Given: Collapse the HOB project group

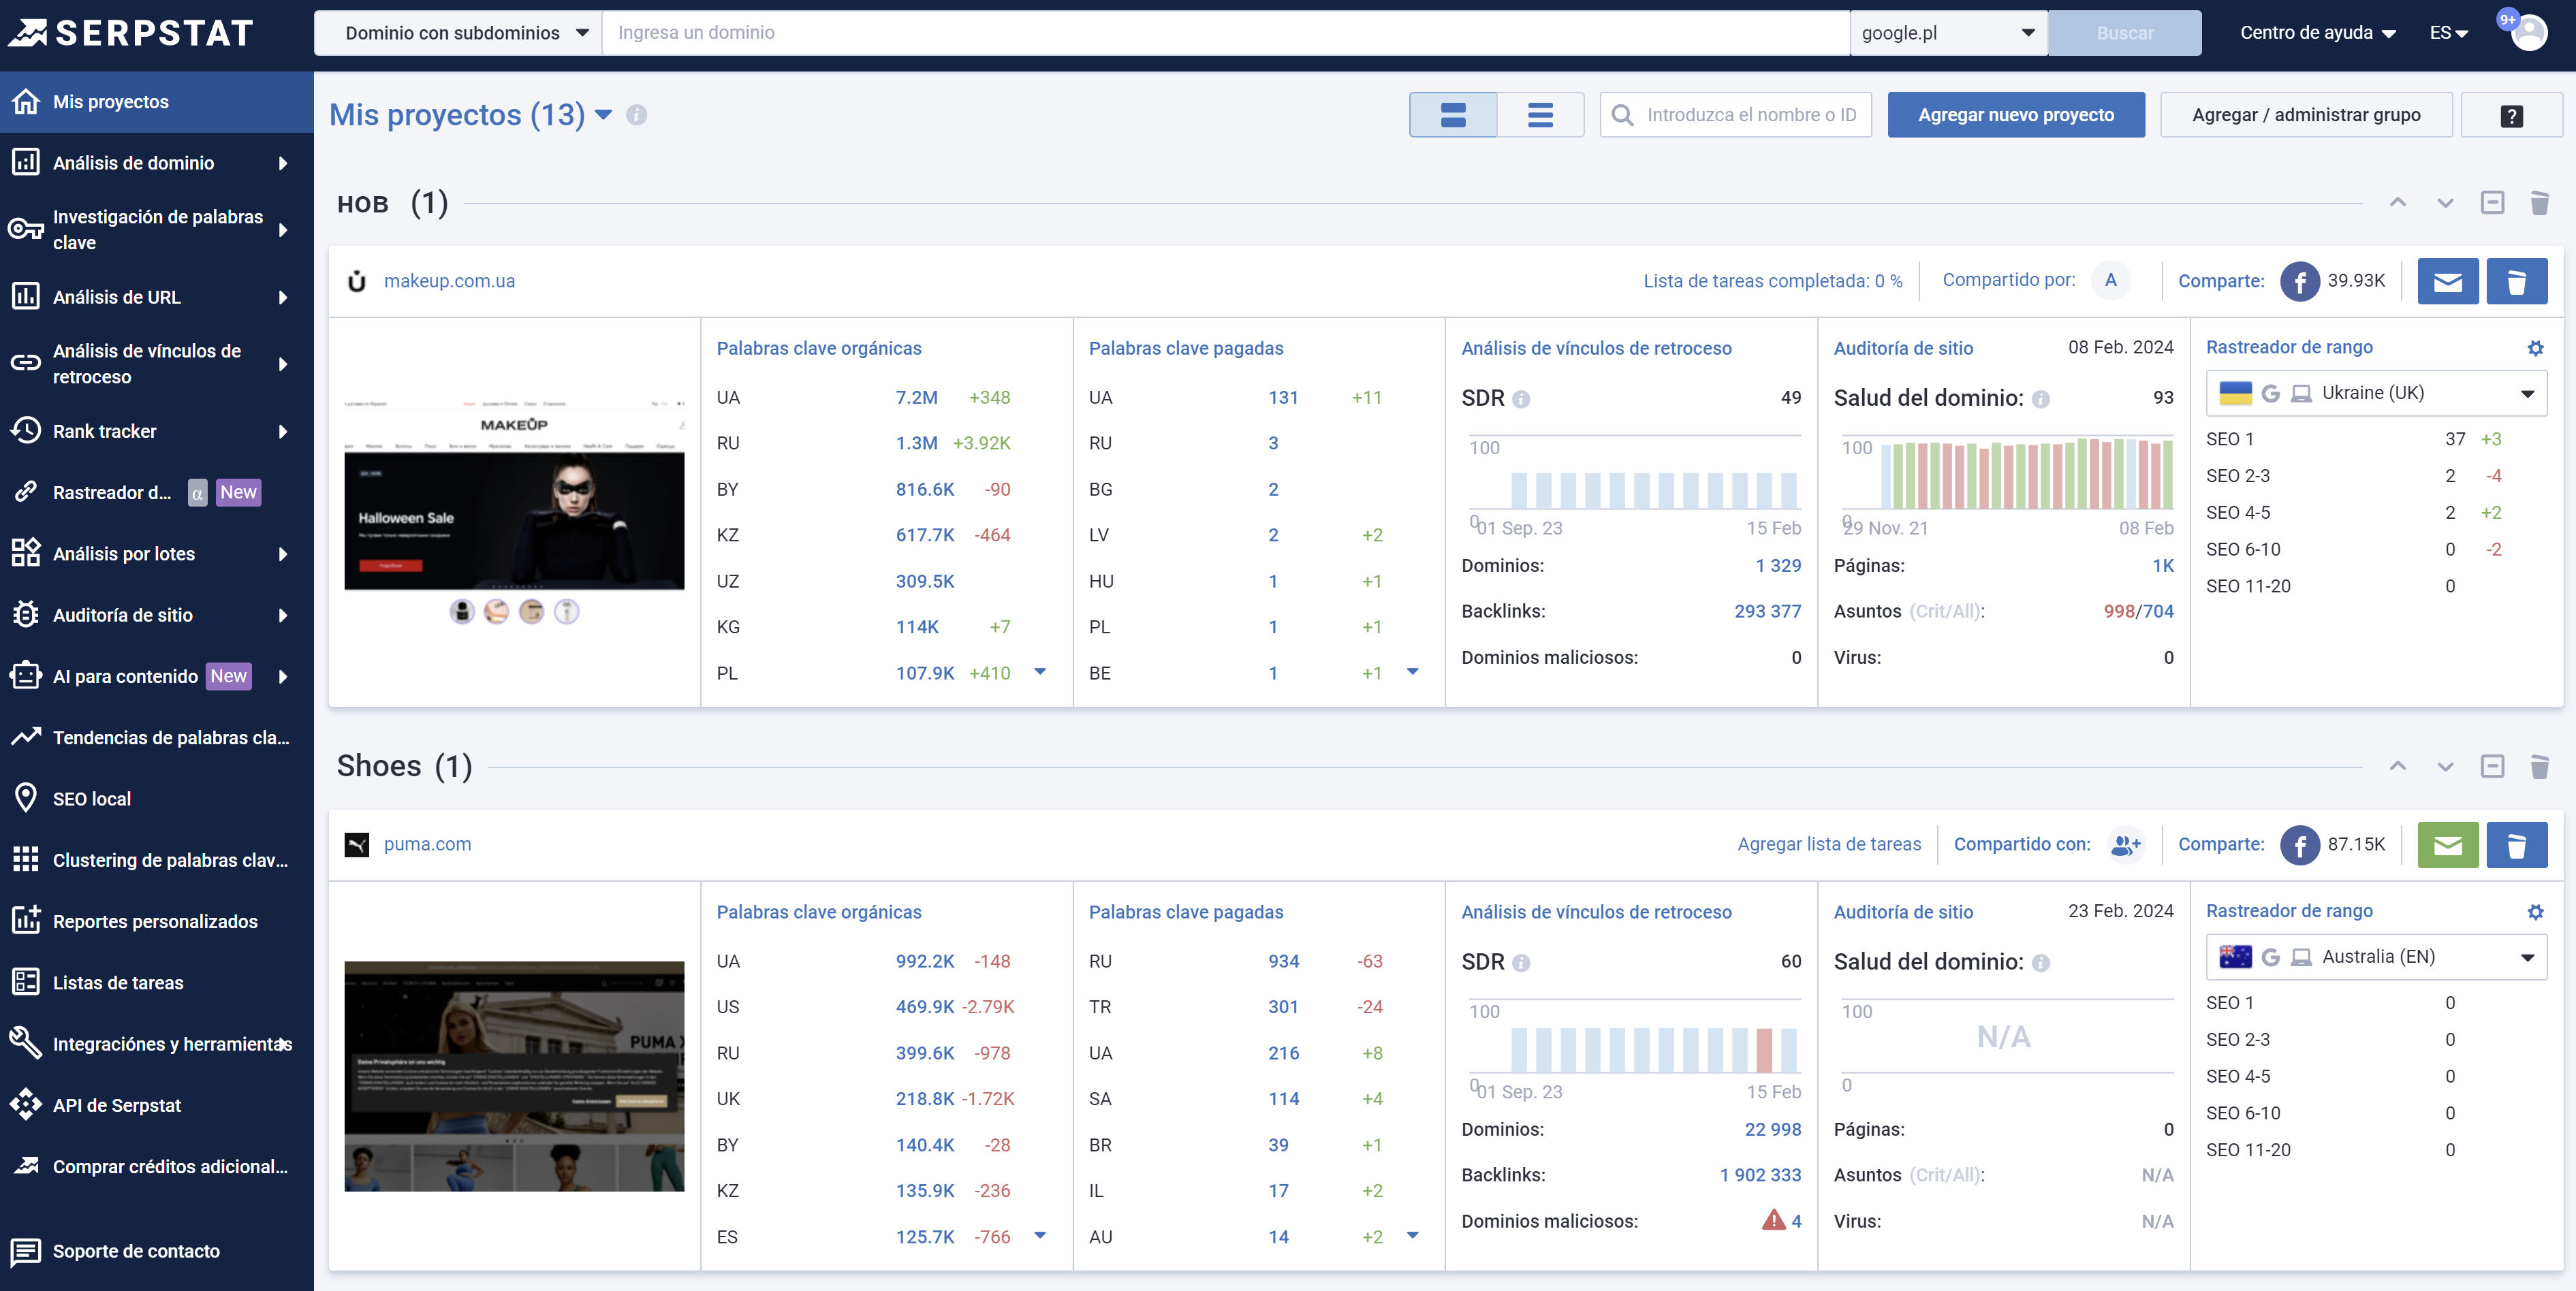Looking at the screenshot, I should pos(2492,202).
